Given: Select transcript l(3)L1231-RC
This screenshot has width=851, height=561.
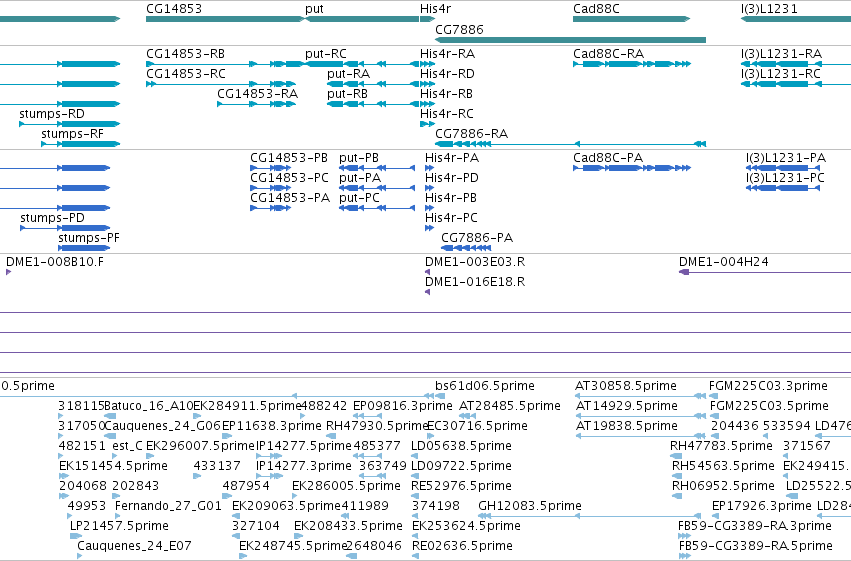Looking at the screenshot, I should (796, 84).
